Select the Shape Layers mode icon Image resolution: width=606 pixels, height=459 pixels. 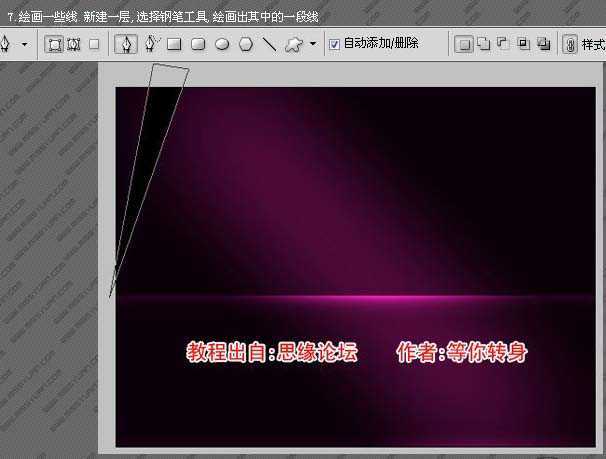(x=54, y=44)
